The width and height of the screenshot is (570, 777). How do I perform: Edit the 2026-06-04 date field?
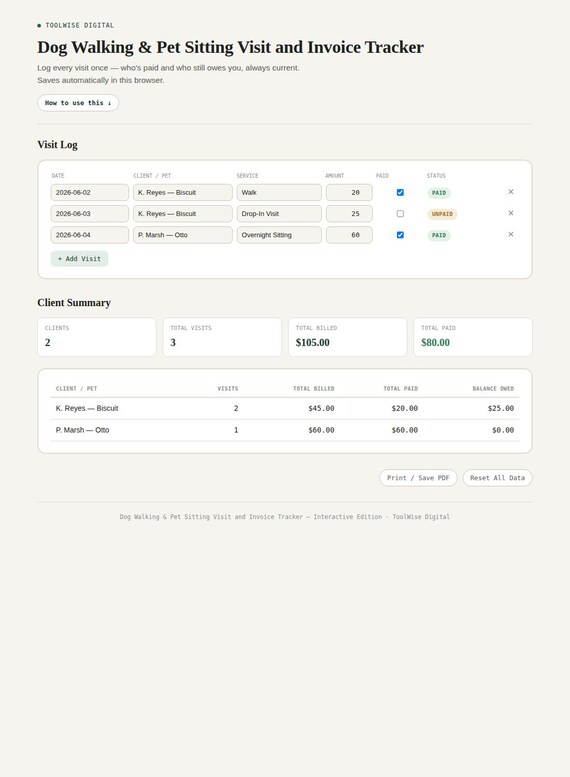90,235
